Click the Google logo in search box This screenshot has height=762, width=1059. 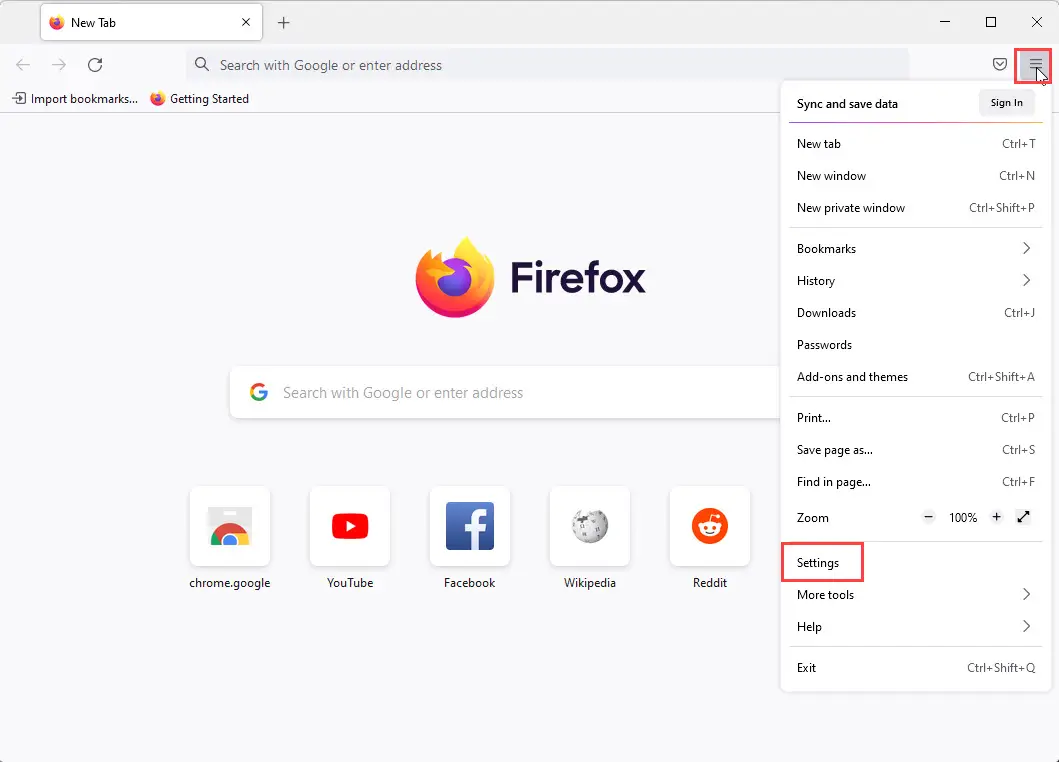pos(259,392)
